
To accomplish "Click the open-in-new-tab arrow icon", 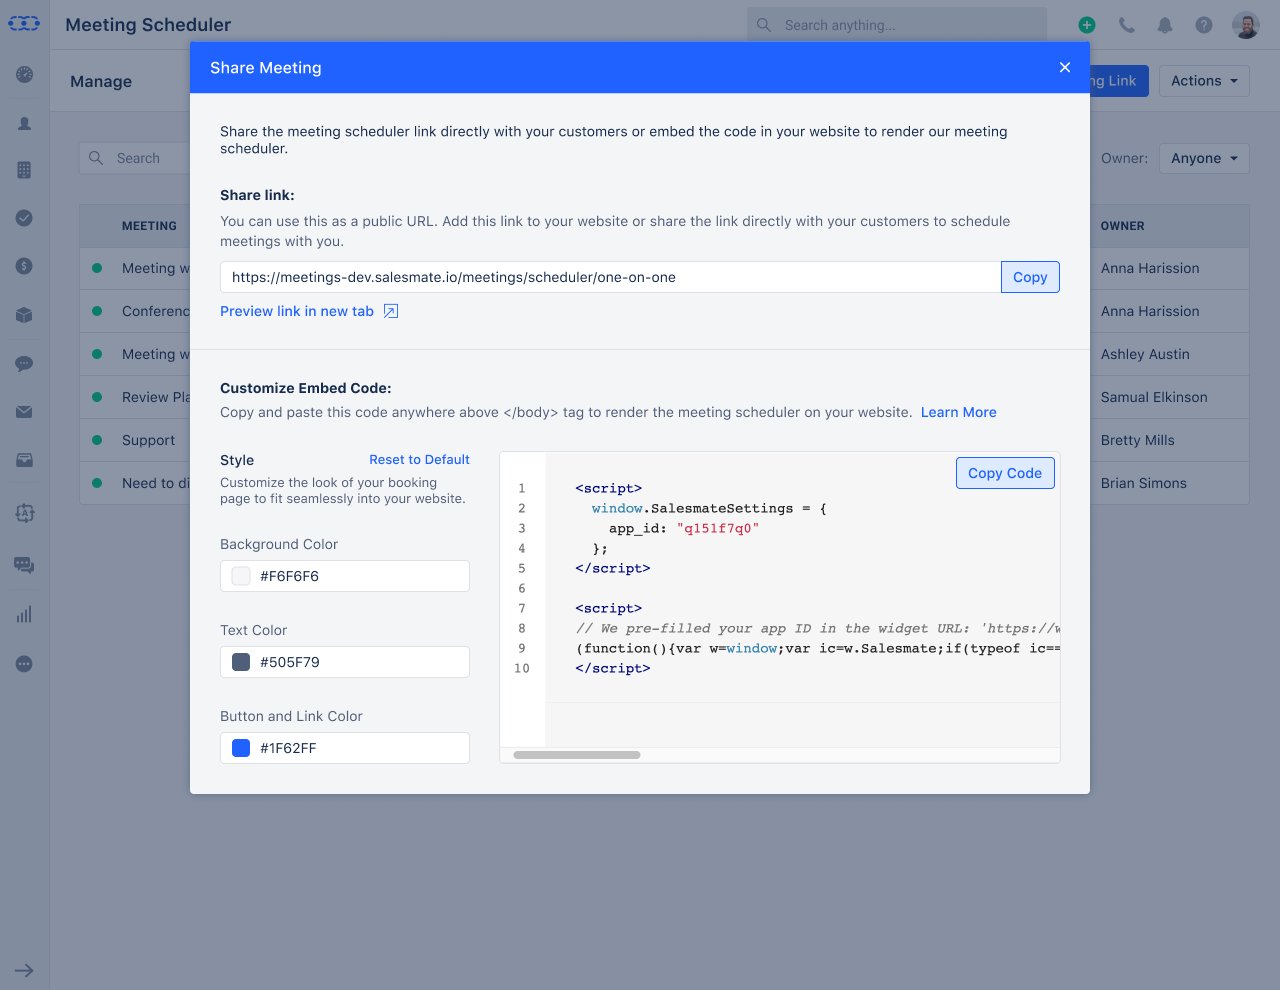I will pyautogui.click(x=391, y=311).
